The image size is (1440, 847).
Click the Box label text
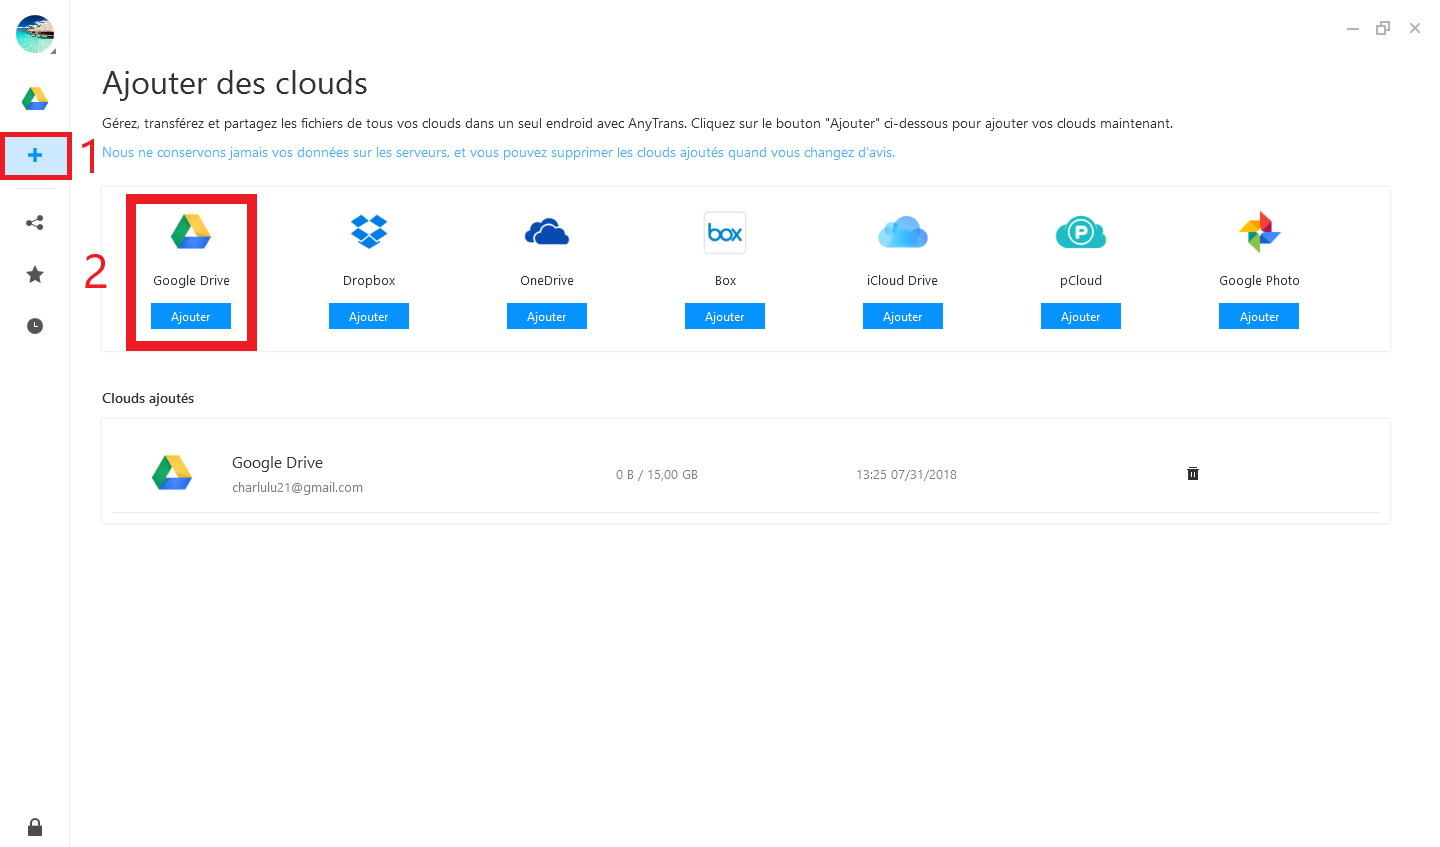pos(725,281)
